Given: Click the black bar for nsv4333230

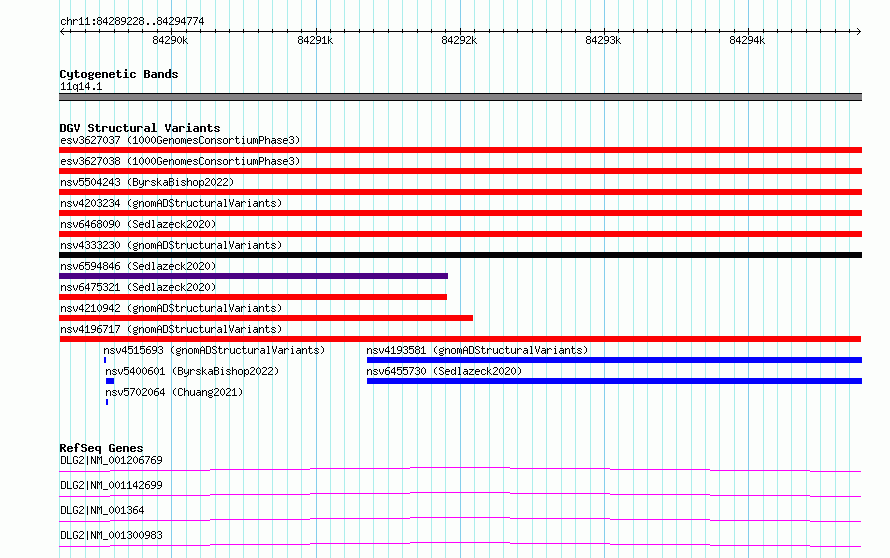Looking at the screenshot, I should [x=460, y=255].
